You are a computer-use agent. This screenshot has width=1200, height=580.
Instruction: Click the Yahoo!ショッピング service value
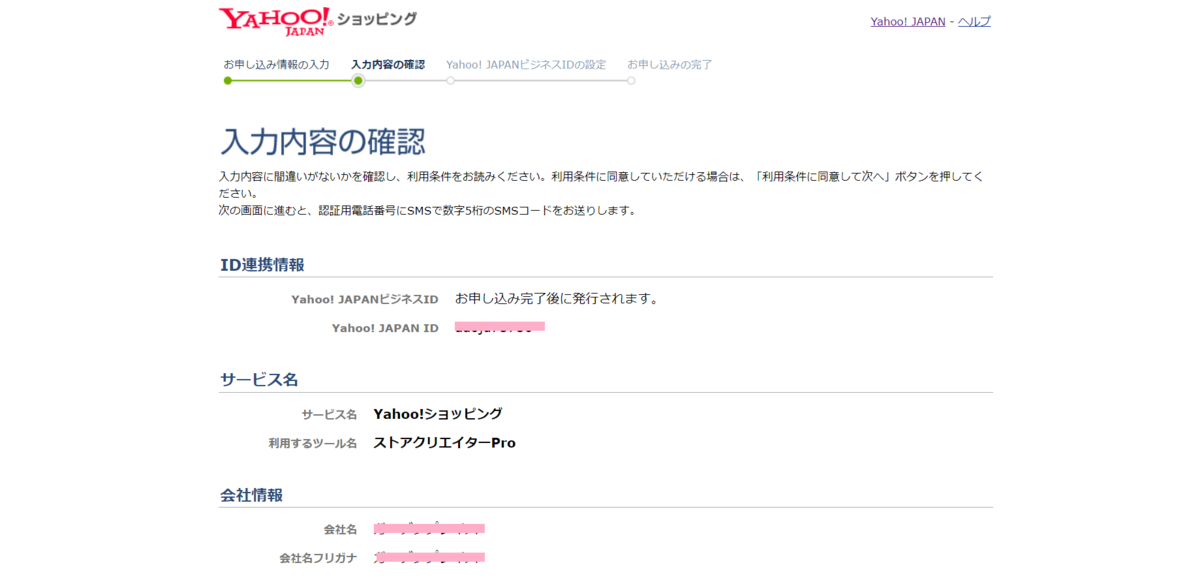[438, 414]
